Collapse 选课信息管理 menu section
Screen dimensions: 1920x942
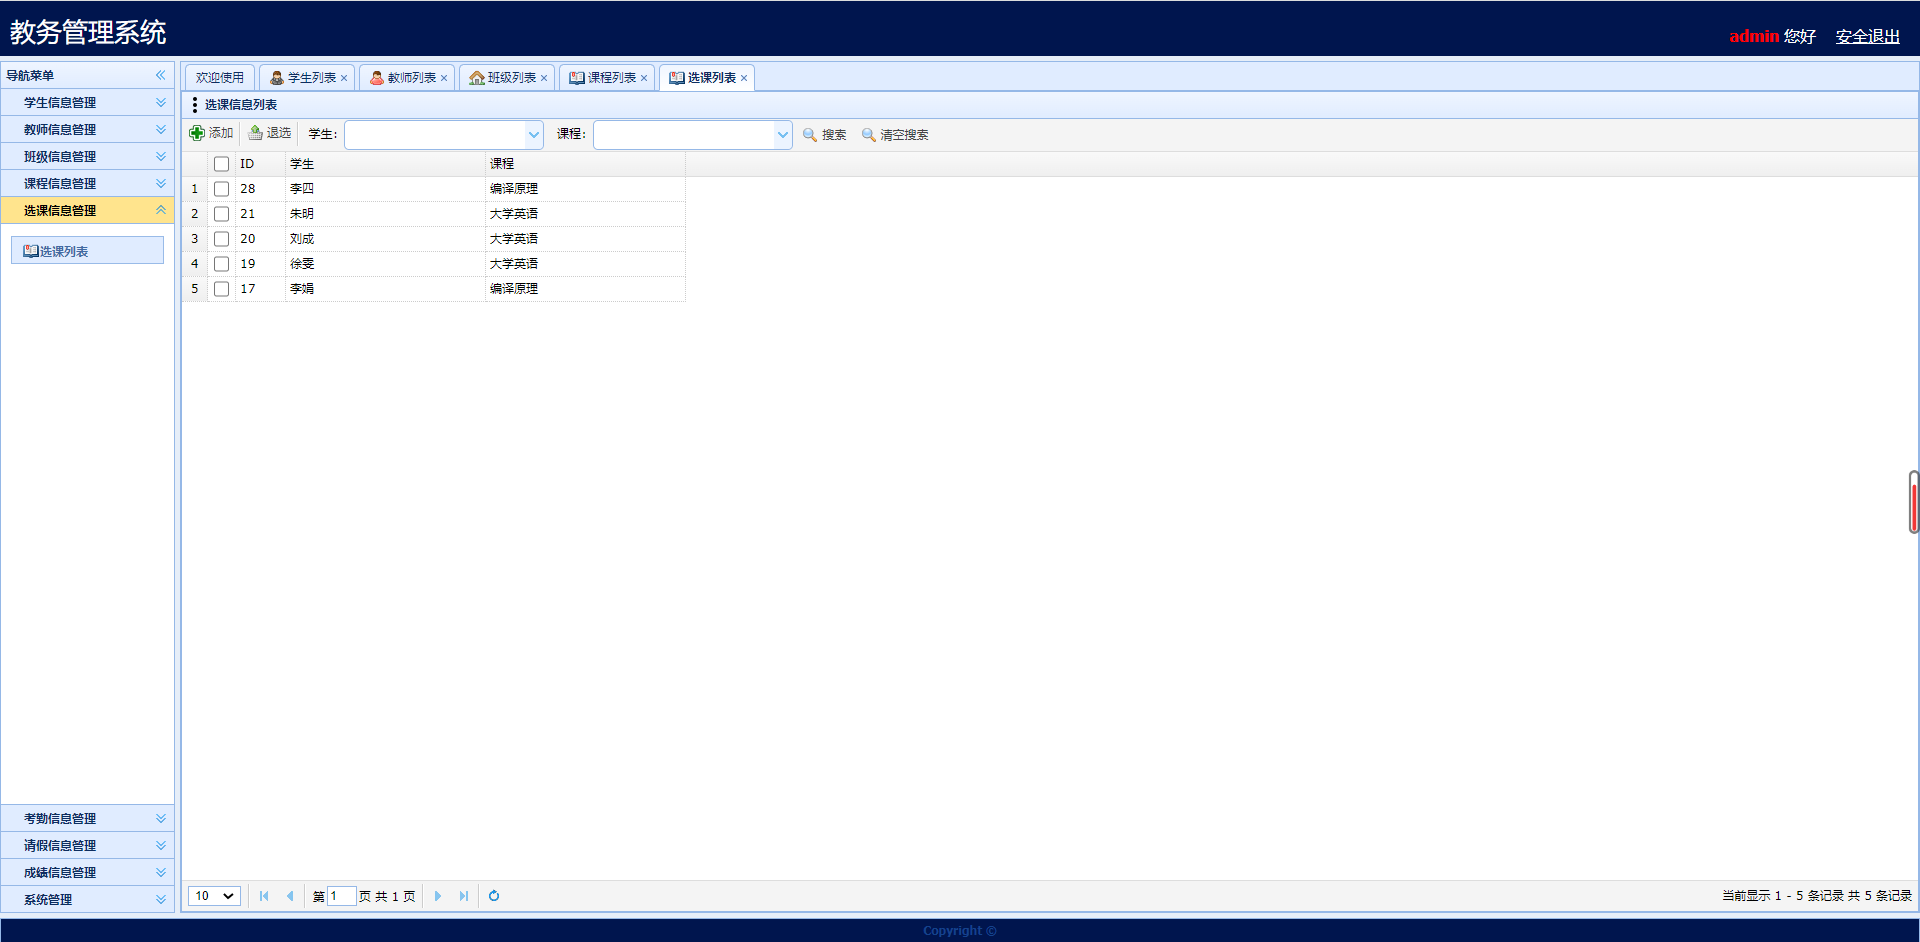click(x=160, y=210)
